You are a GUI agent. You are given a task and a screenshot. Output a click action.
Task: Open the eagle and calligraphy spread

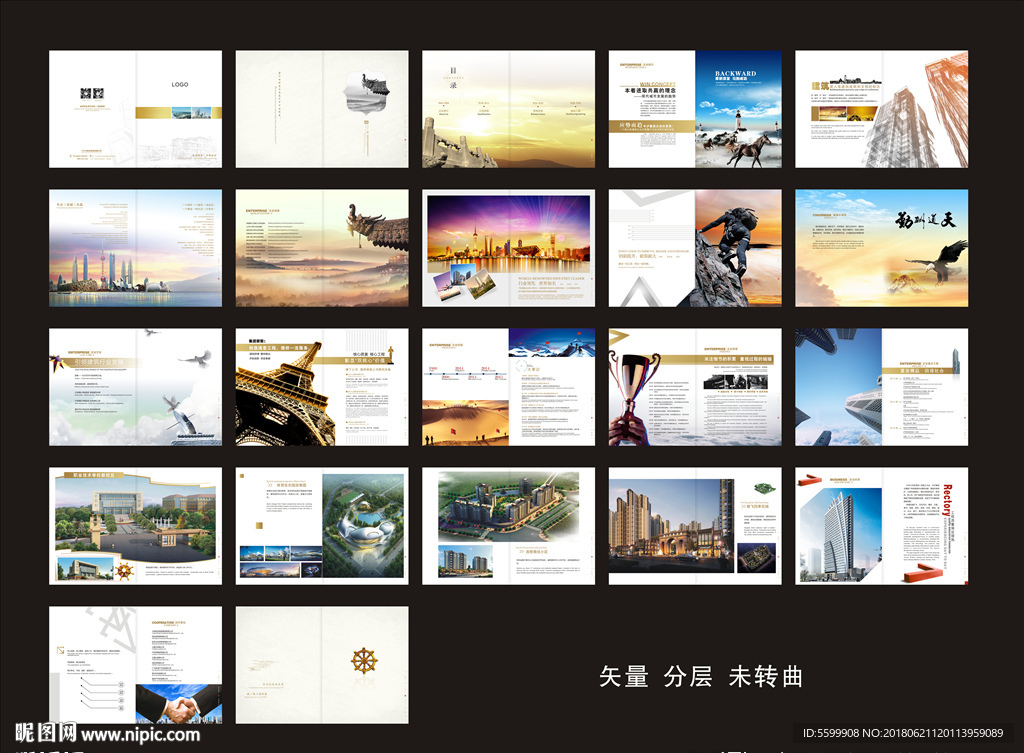[x=882, y=248]
